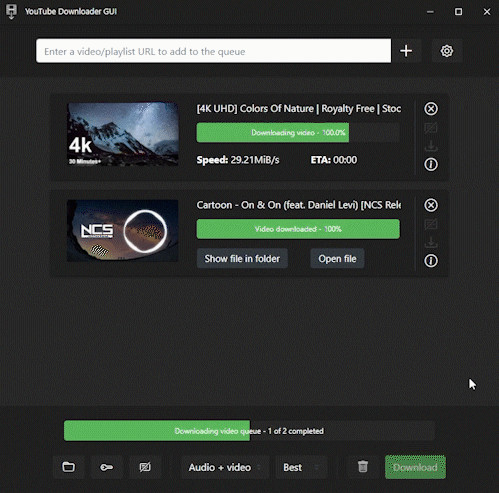499x493 pixels.
Task: Maximize the YouTube Downloader GUI window
Action: click(x=459, y=12)
